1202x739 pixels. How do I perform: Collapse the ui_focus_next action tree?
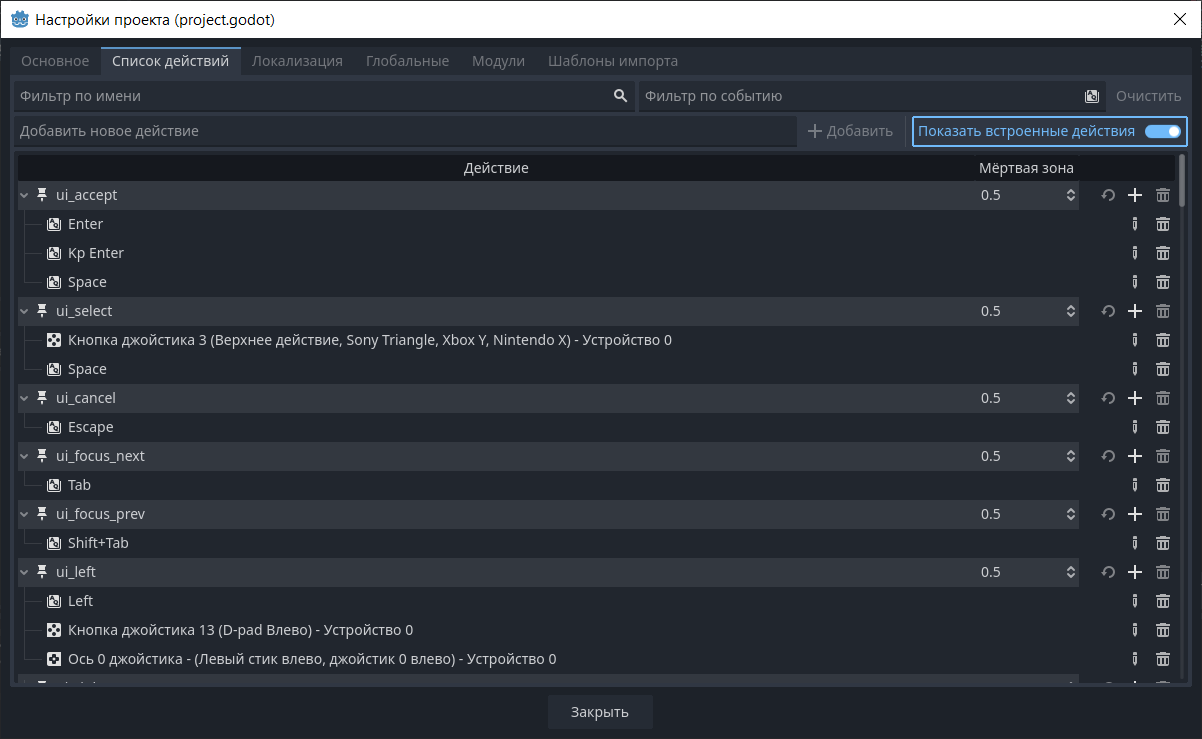coord(24,456)
